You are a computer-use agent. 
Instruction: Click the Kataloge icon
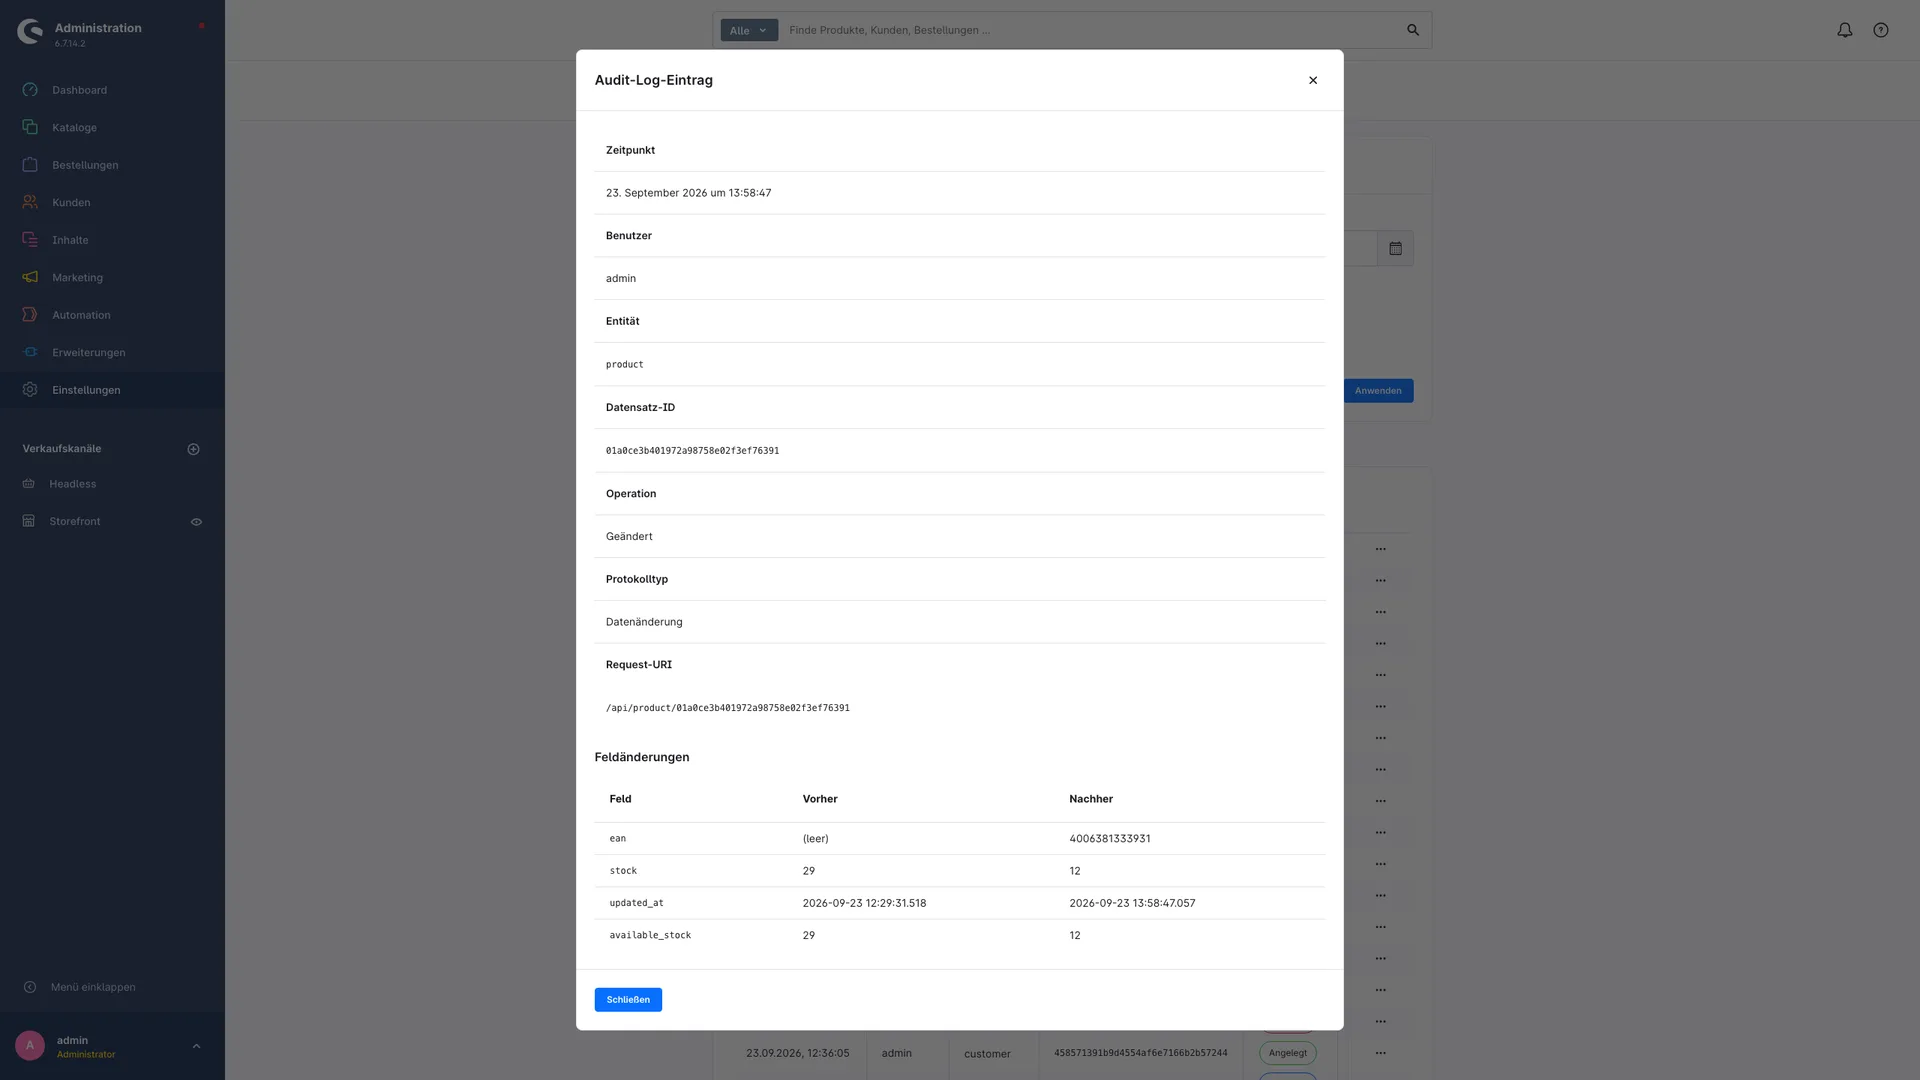[30, 127]
